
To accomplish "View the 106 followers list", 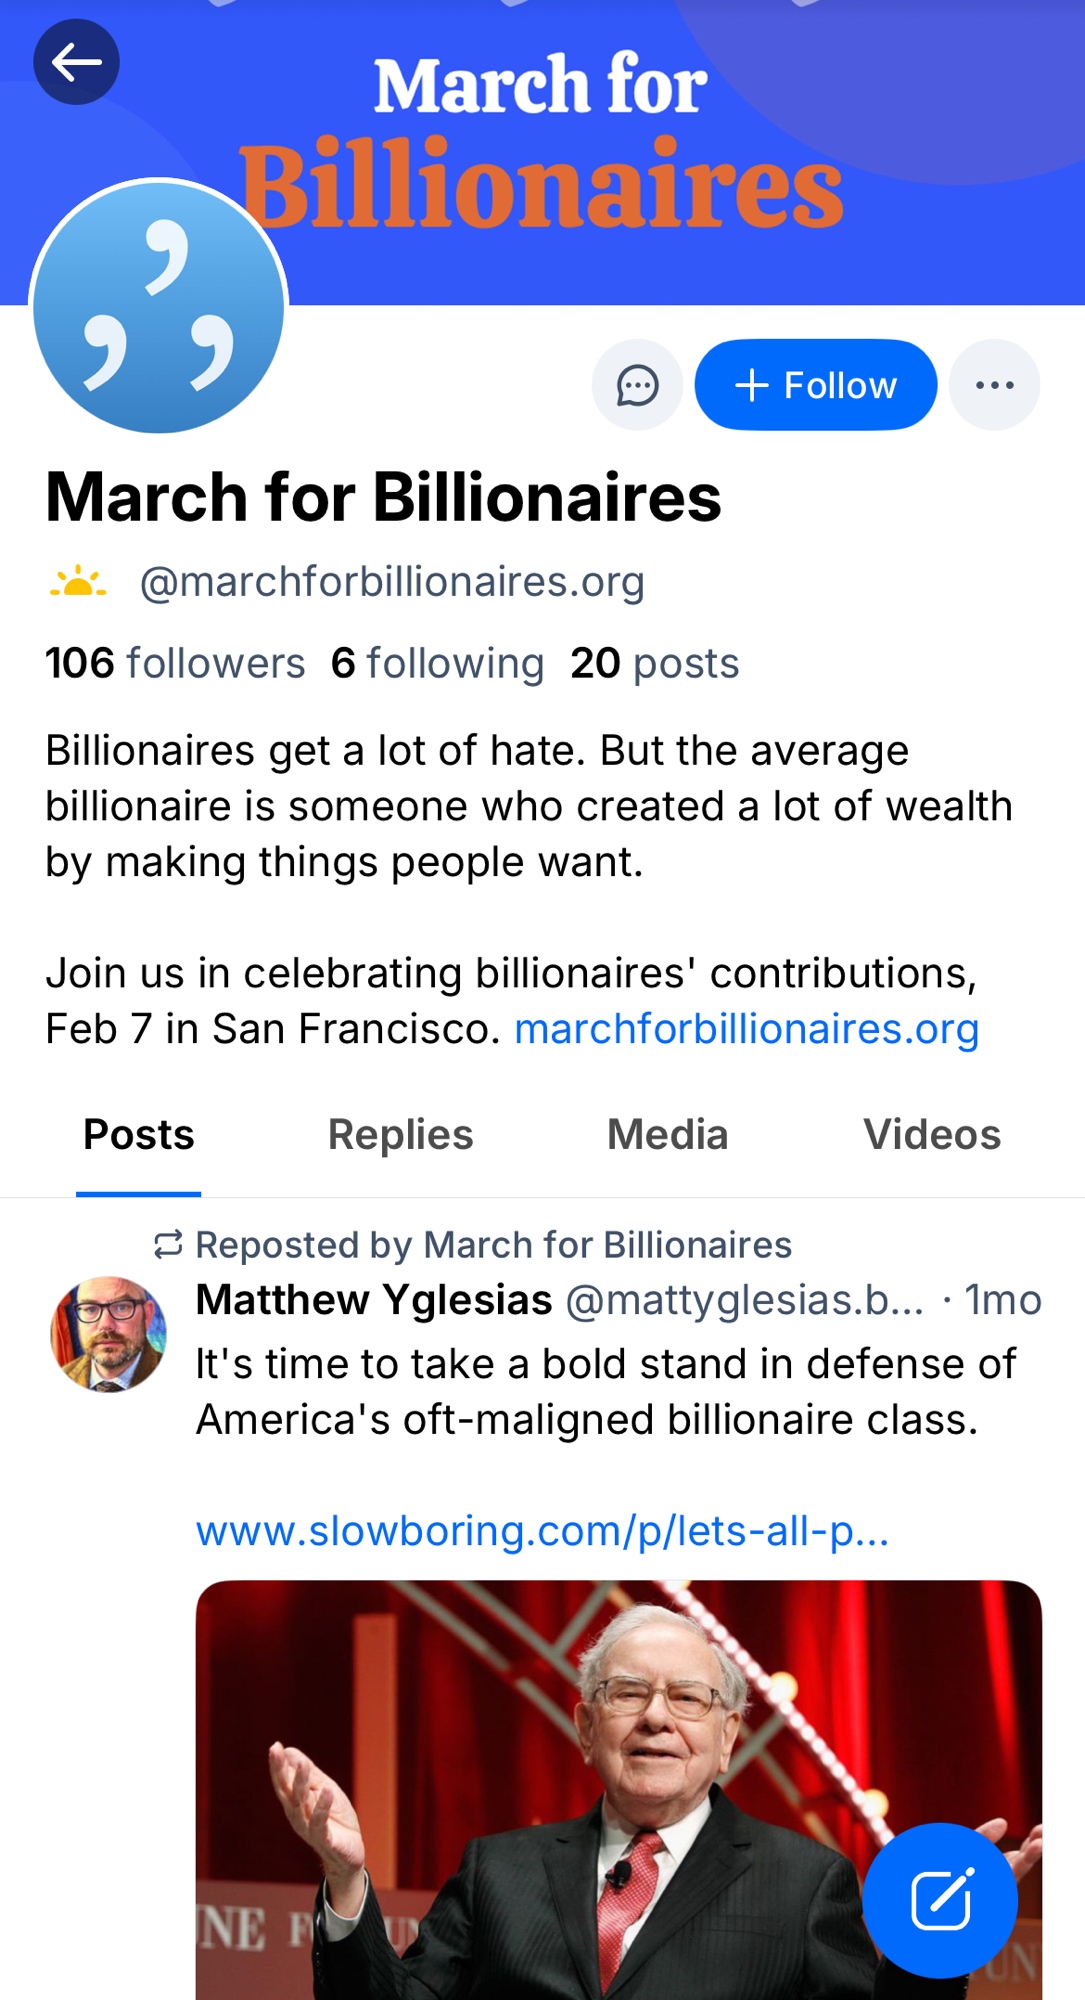I will click(x=175, y=664).
